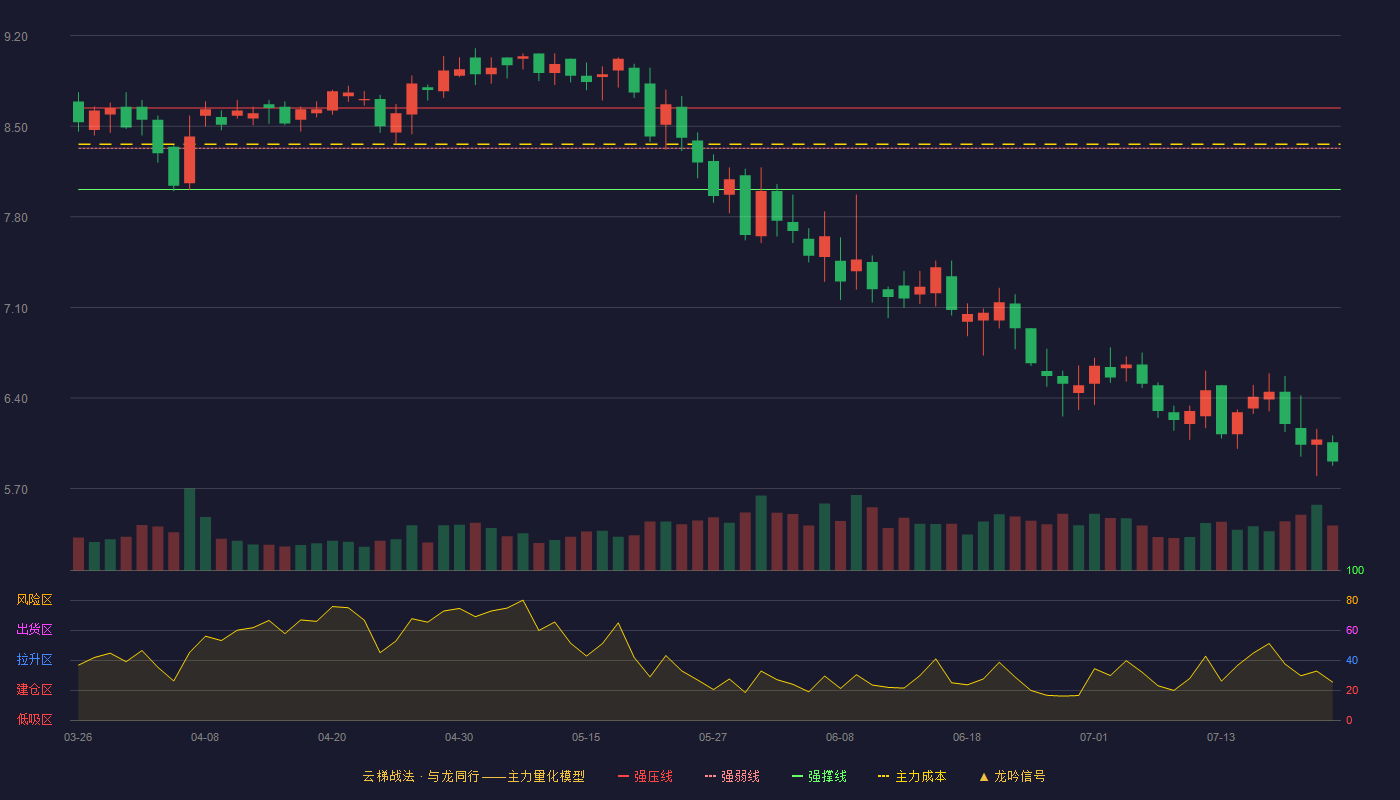Screen dimensions: 1400x800
Task: Click the pink dotted icon before 强弱线
Action: coord(710,776)
